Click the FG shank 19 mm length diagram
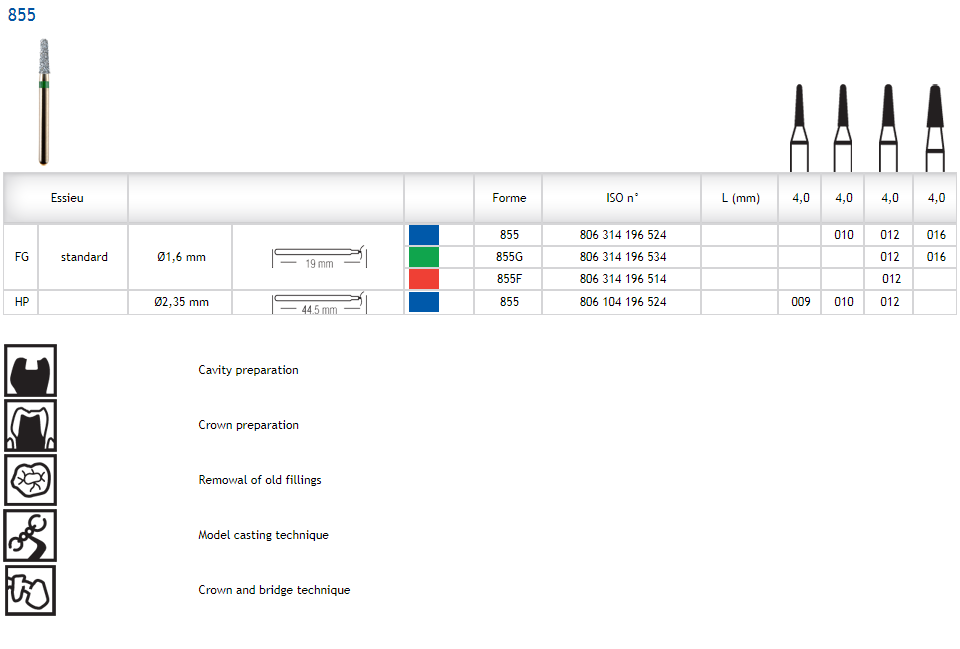960x649 pixels. [x=318, y=257]
